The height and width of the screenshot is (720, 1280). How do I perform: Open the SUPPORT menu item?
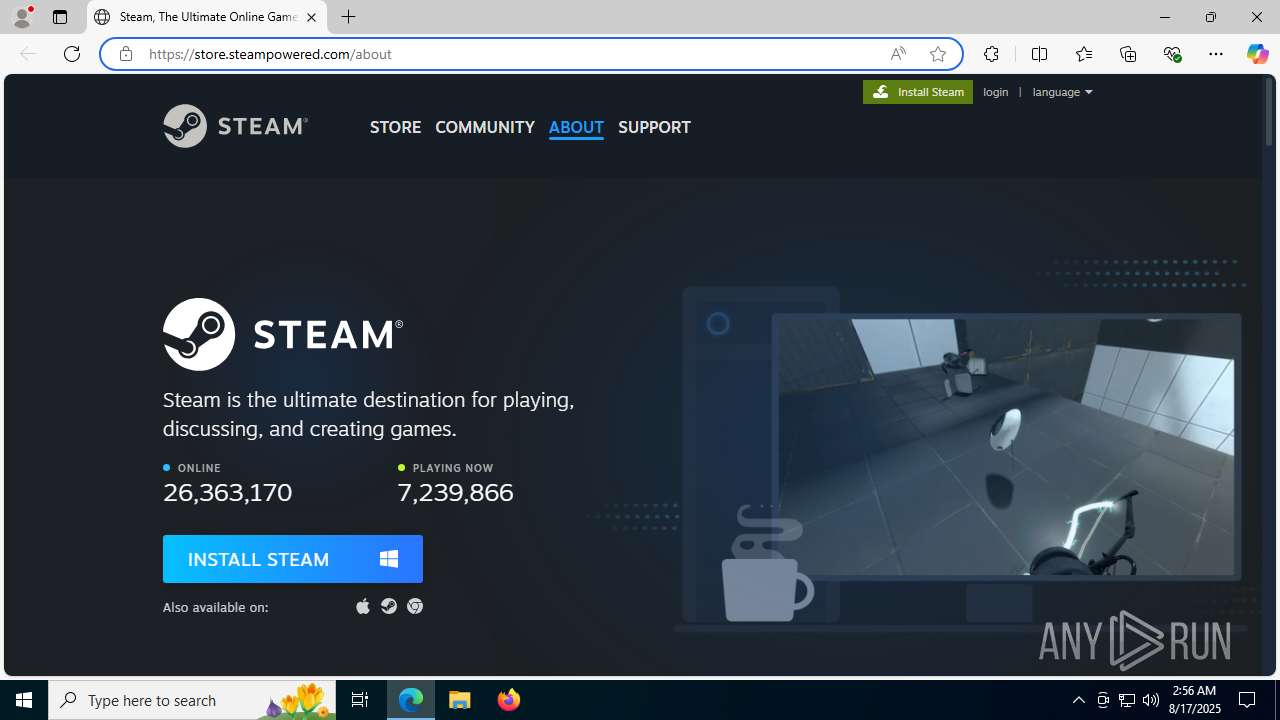pos(654,127)
